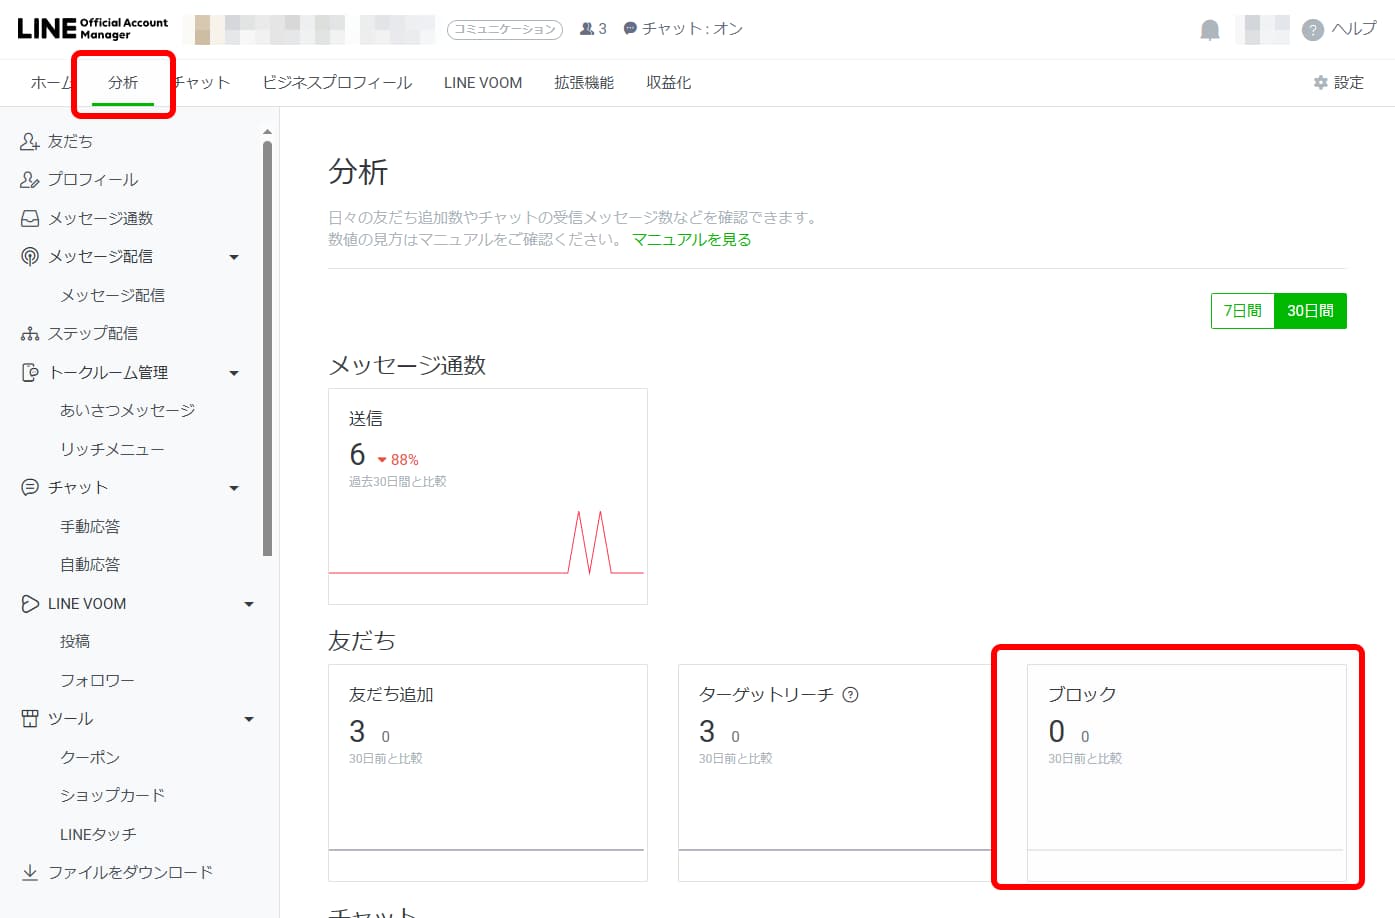Open 設定 from the top right
Viewport: 1395px width, 918px height.
coord(1336,82)
